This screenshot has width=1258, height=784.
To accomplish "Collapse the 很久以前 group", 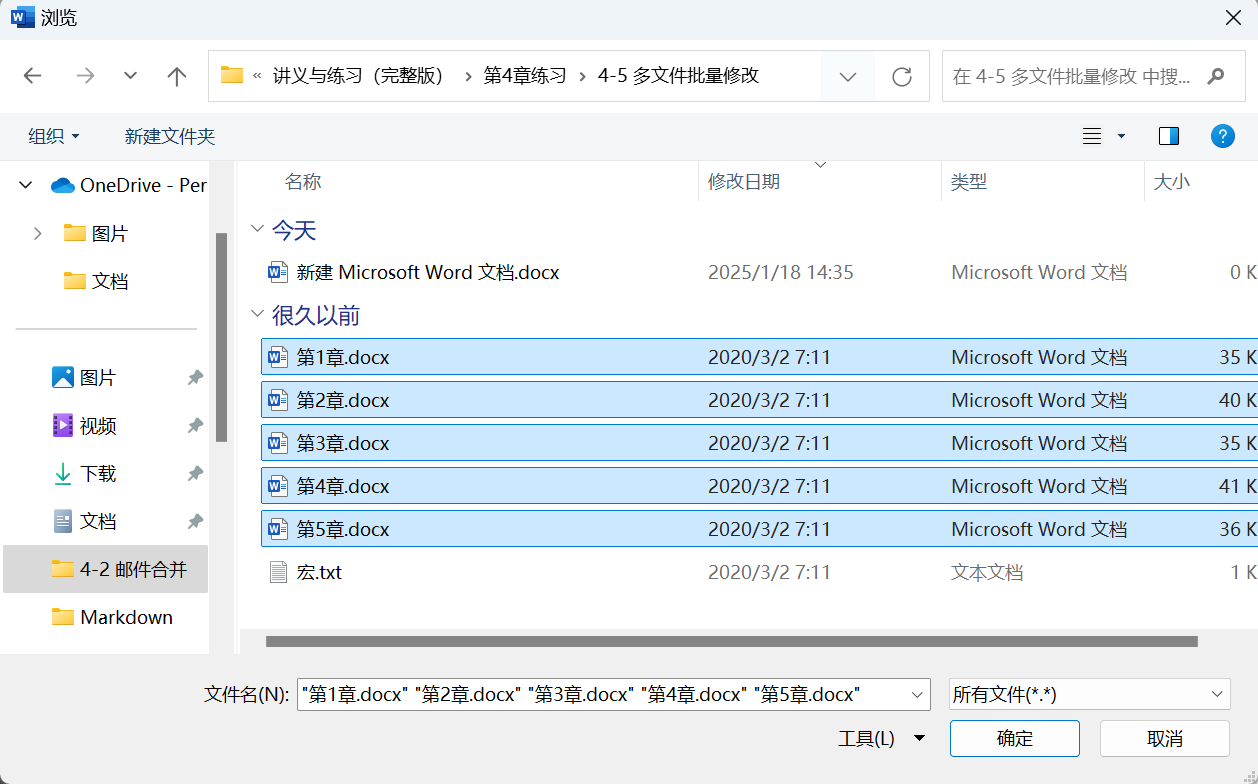I will point(257,315).
